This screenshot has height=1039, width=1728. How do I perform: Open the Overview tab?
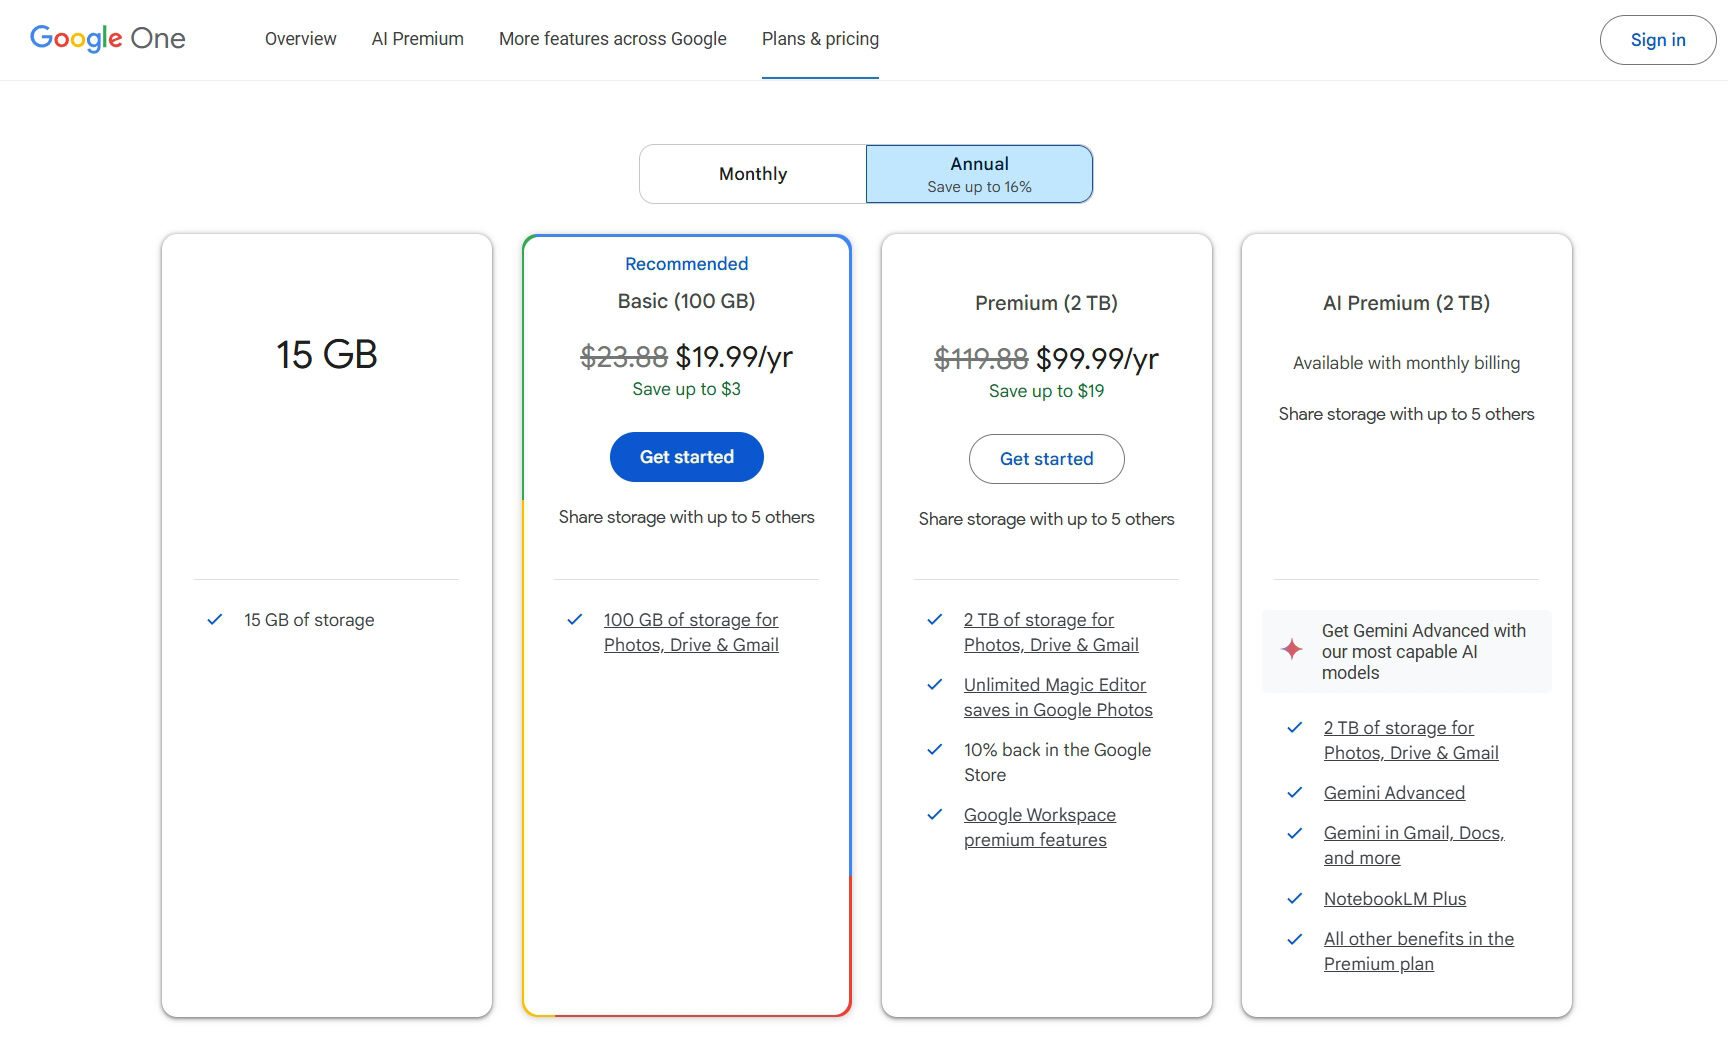pos(300,39)
